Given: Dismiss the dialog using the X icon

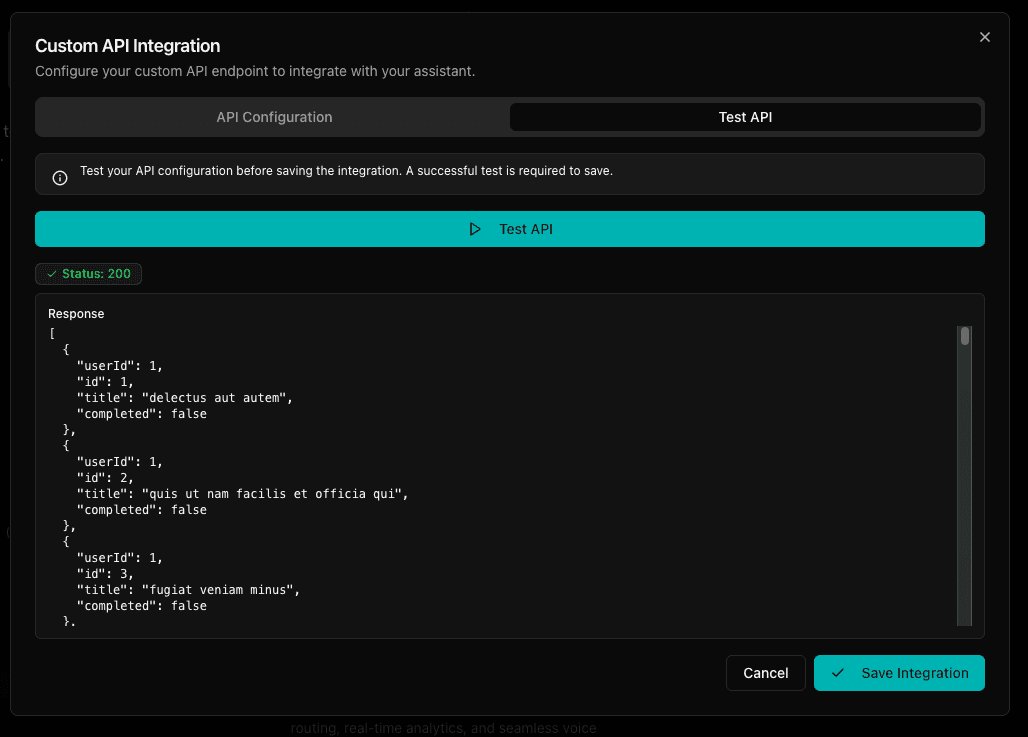Looking at the screenshot, I should 985,37.
